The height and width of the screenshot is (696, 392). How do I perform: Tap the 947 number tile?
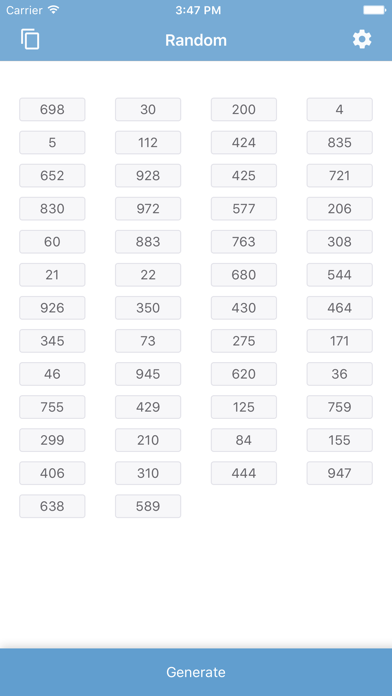(x=340, y=473)
